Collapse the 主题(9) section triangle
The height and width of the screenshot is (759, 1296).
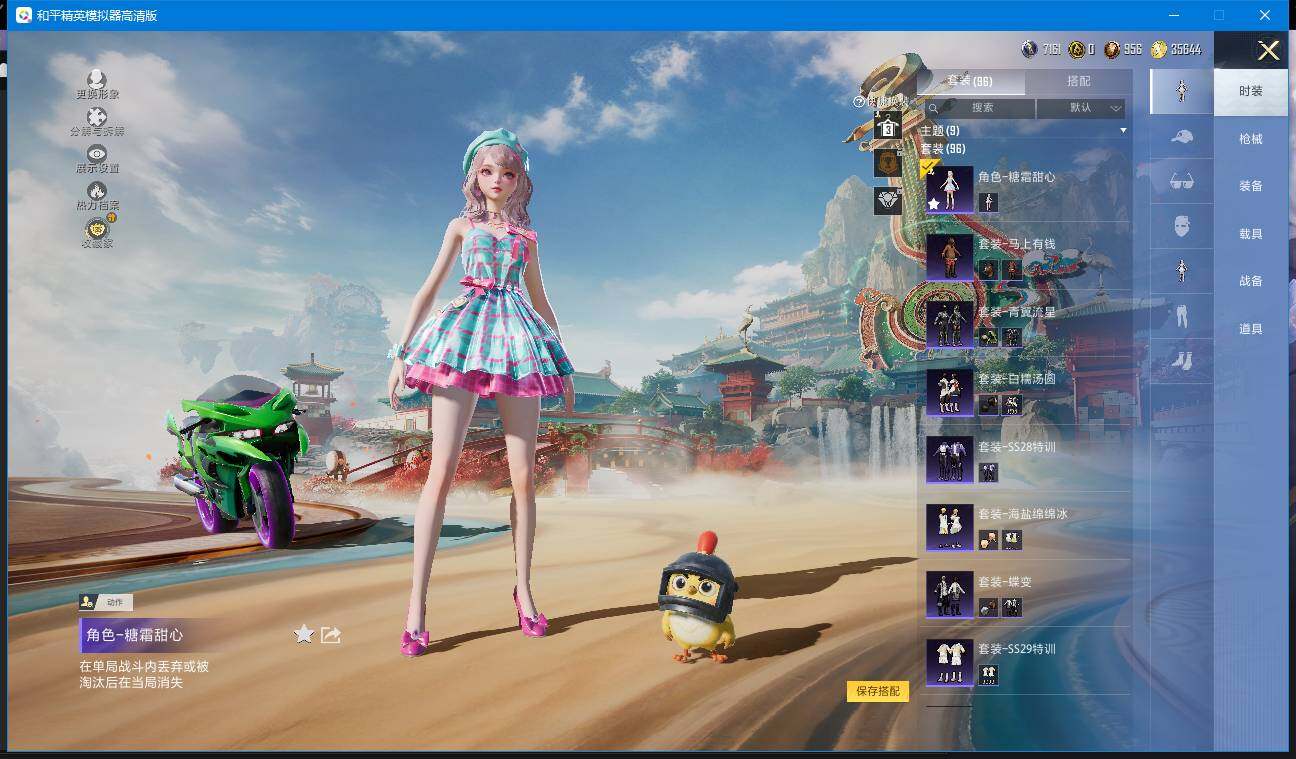click(x=1123, y=131)
